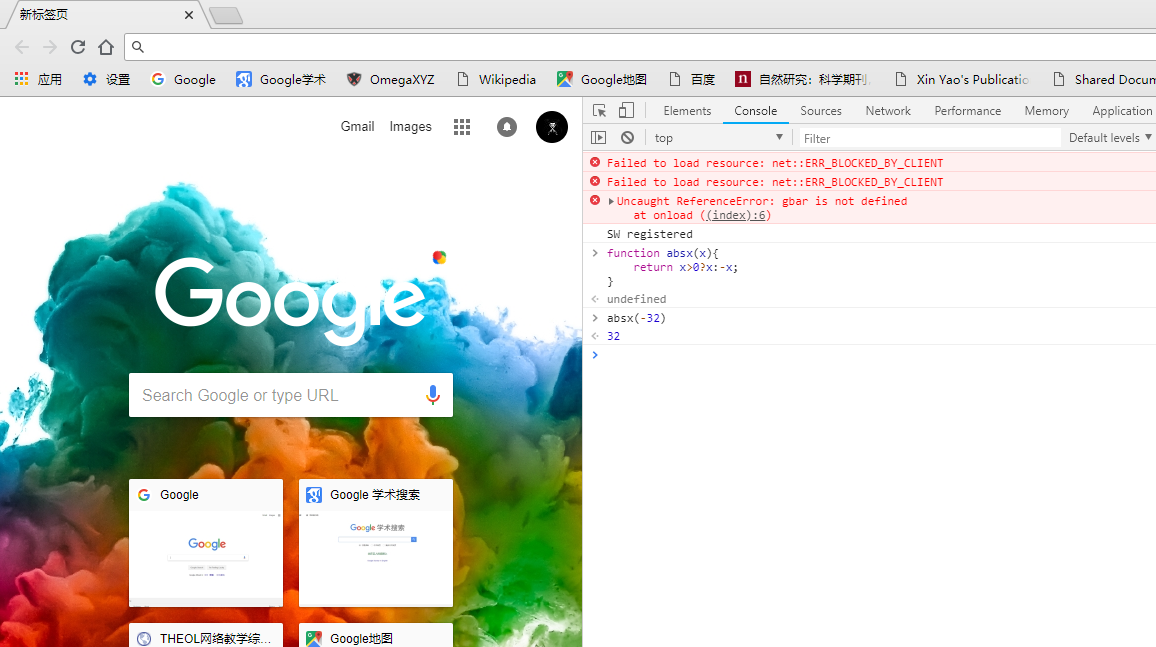Switch to the Performance tab
This screenshot has width=1156, height=647.
[x=968, y=111]
